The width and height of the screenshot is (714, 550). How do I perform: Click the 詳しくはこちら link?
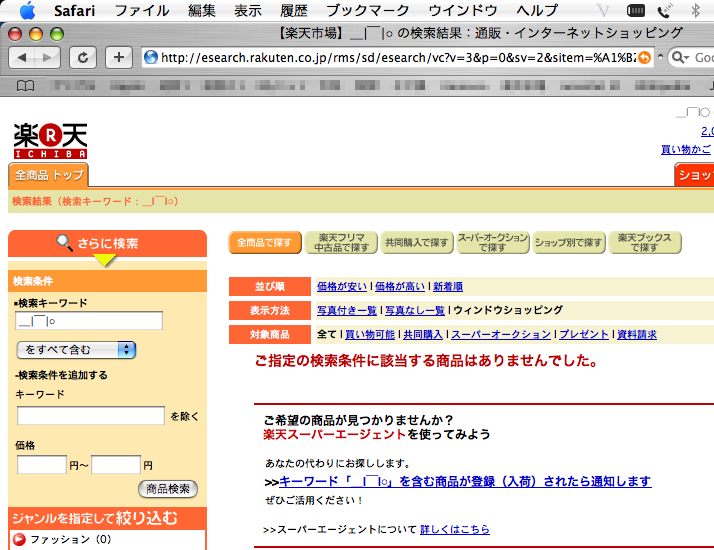454,530
